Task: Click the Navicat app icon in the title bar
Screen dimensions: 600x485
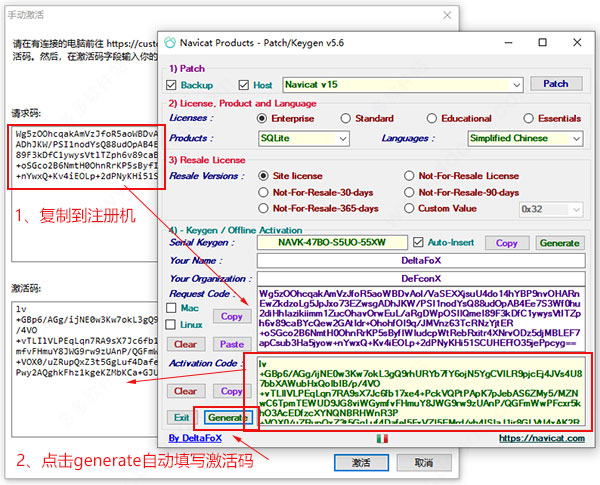Action: click(x=170, y=42)
